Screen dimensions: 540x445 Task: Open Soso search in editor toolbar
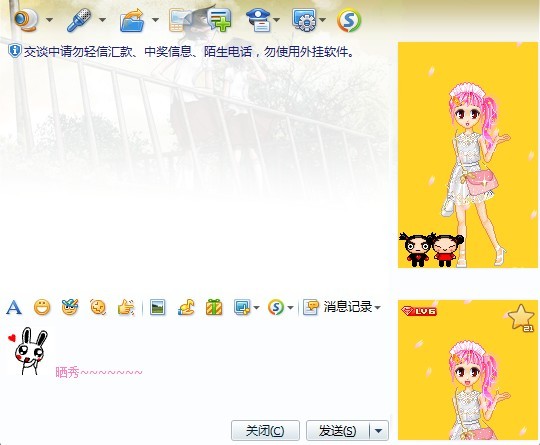pyautogui.click(x=276, y=307)
